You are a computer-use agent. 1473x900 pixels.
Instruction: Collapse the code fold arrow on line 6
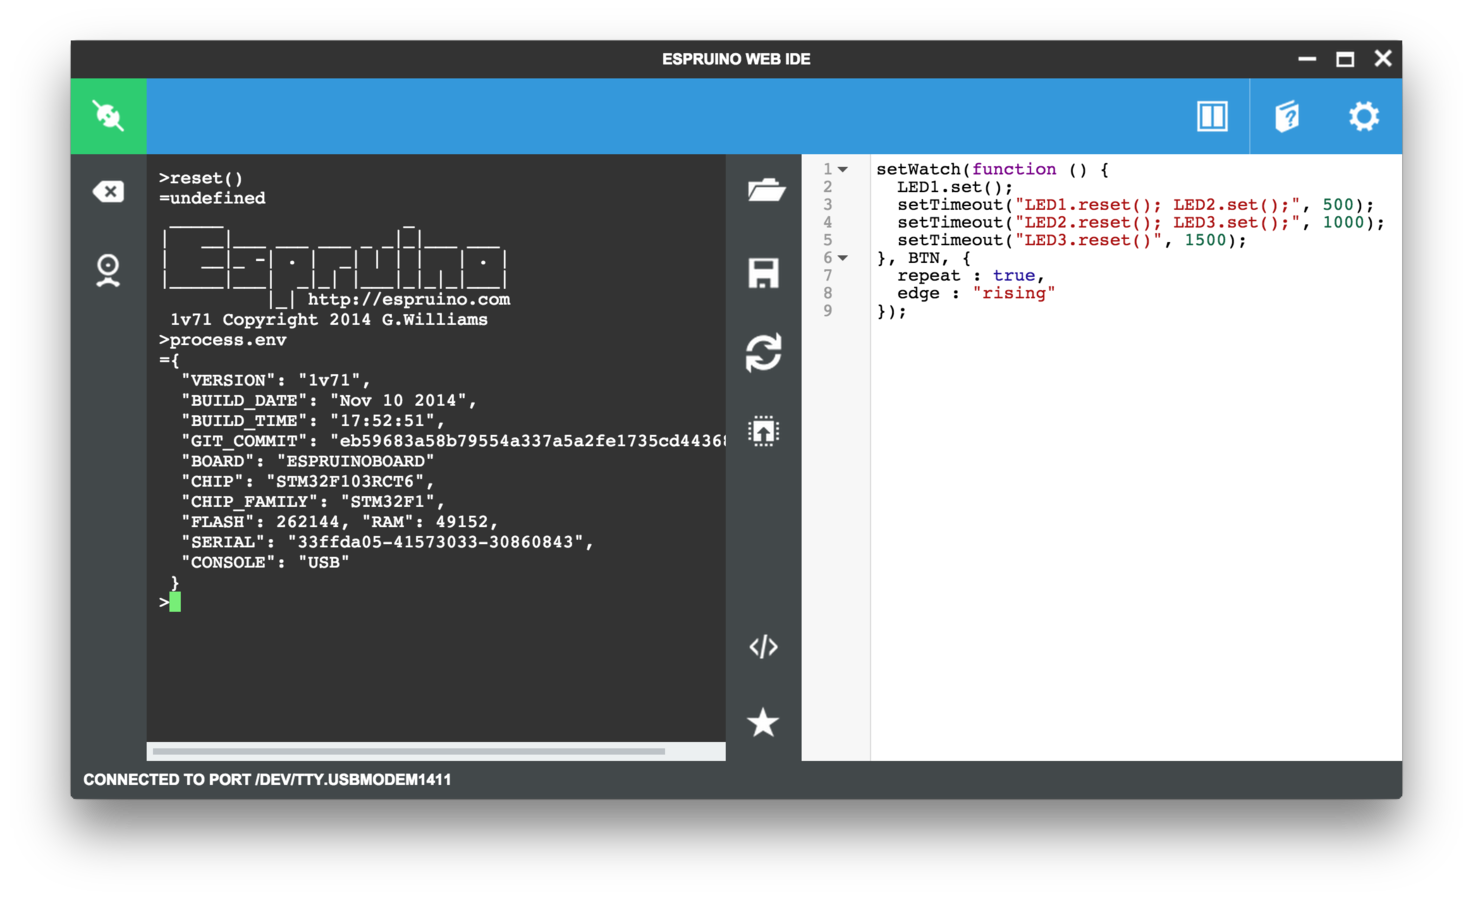[x=843, y=258]
